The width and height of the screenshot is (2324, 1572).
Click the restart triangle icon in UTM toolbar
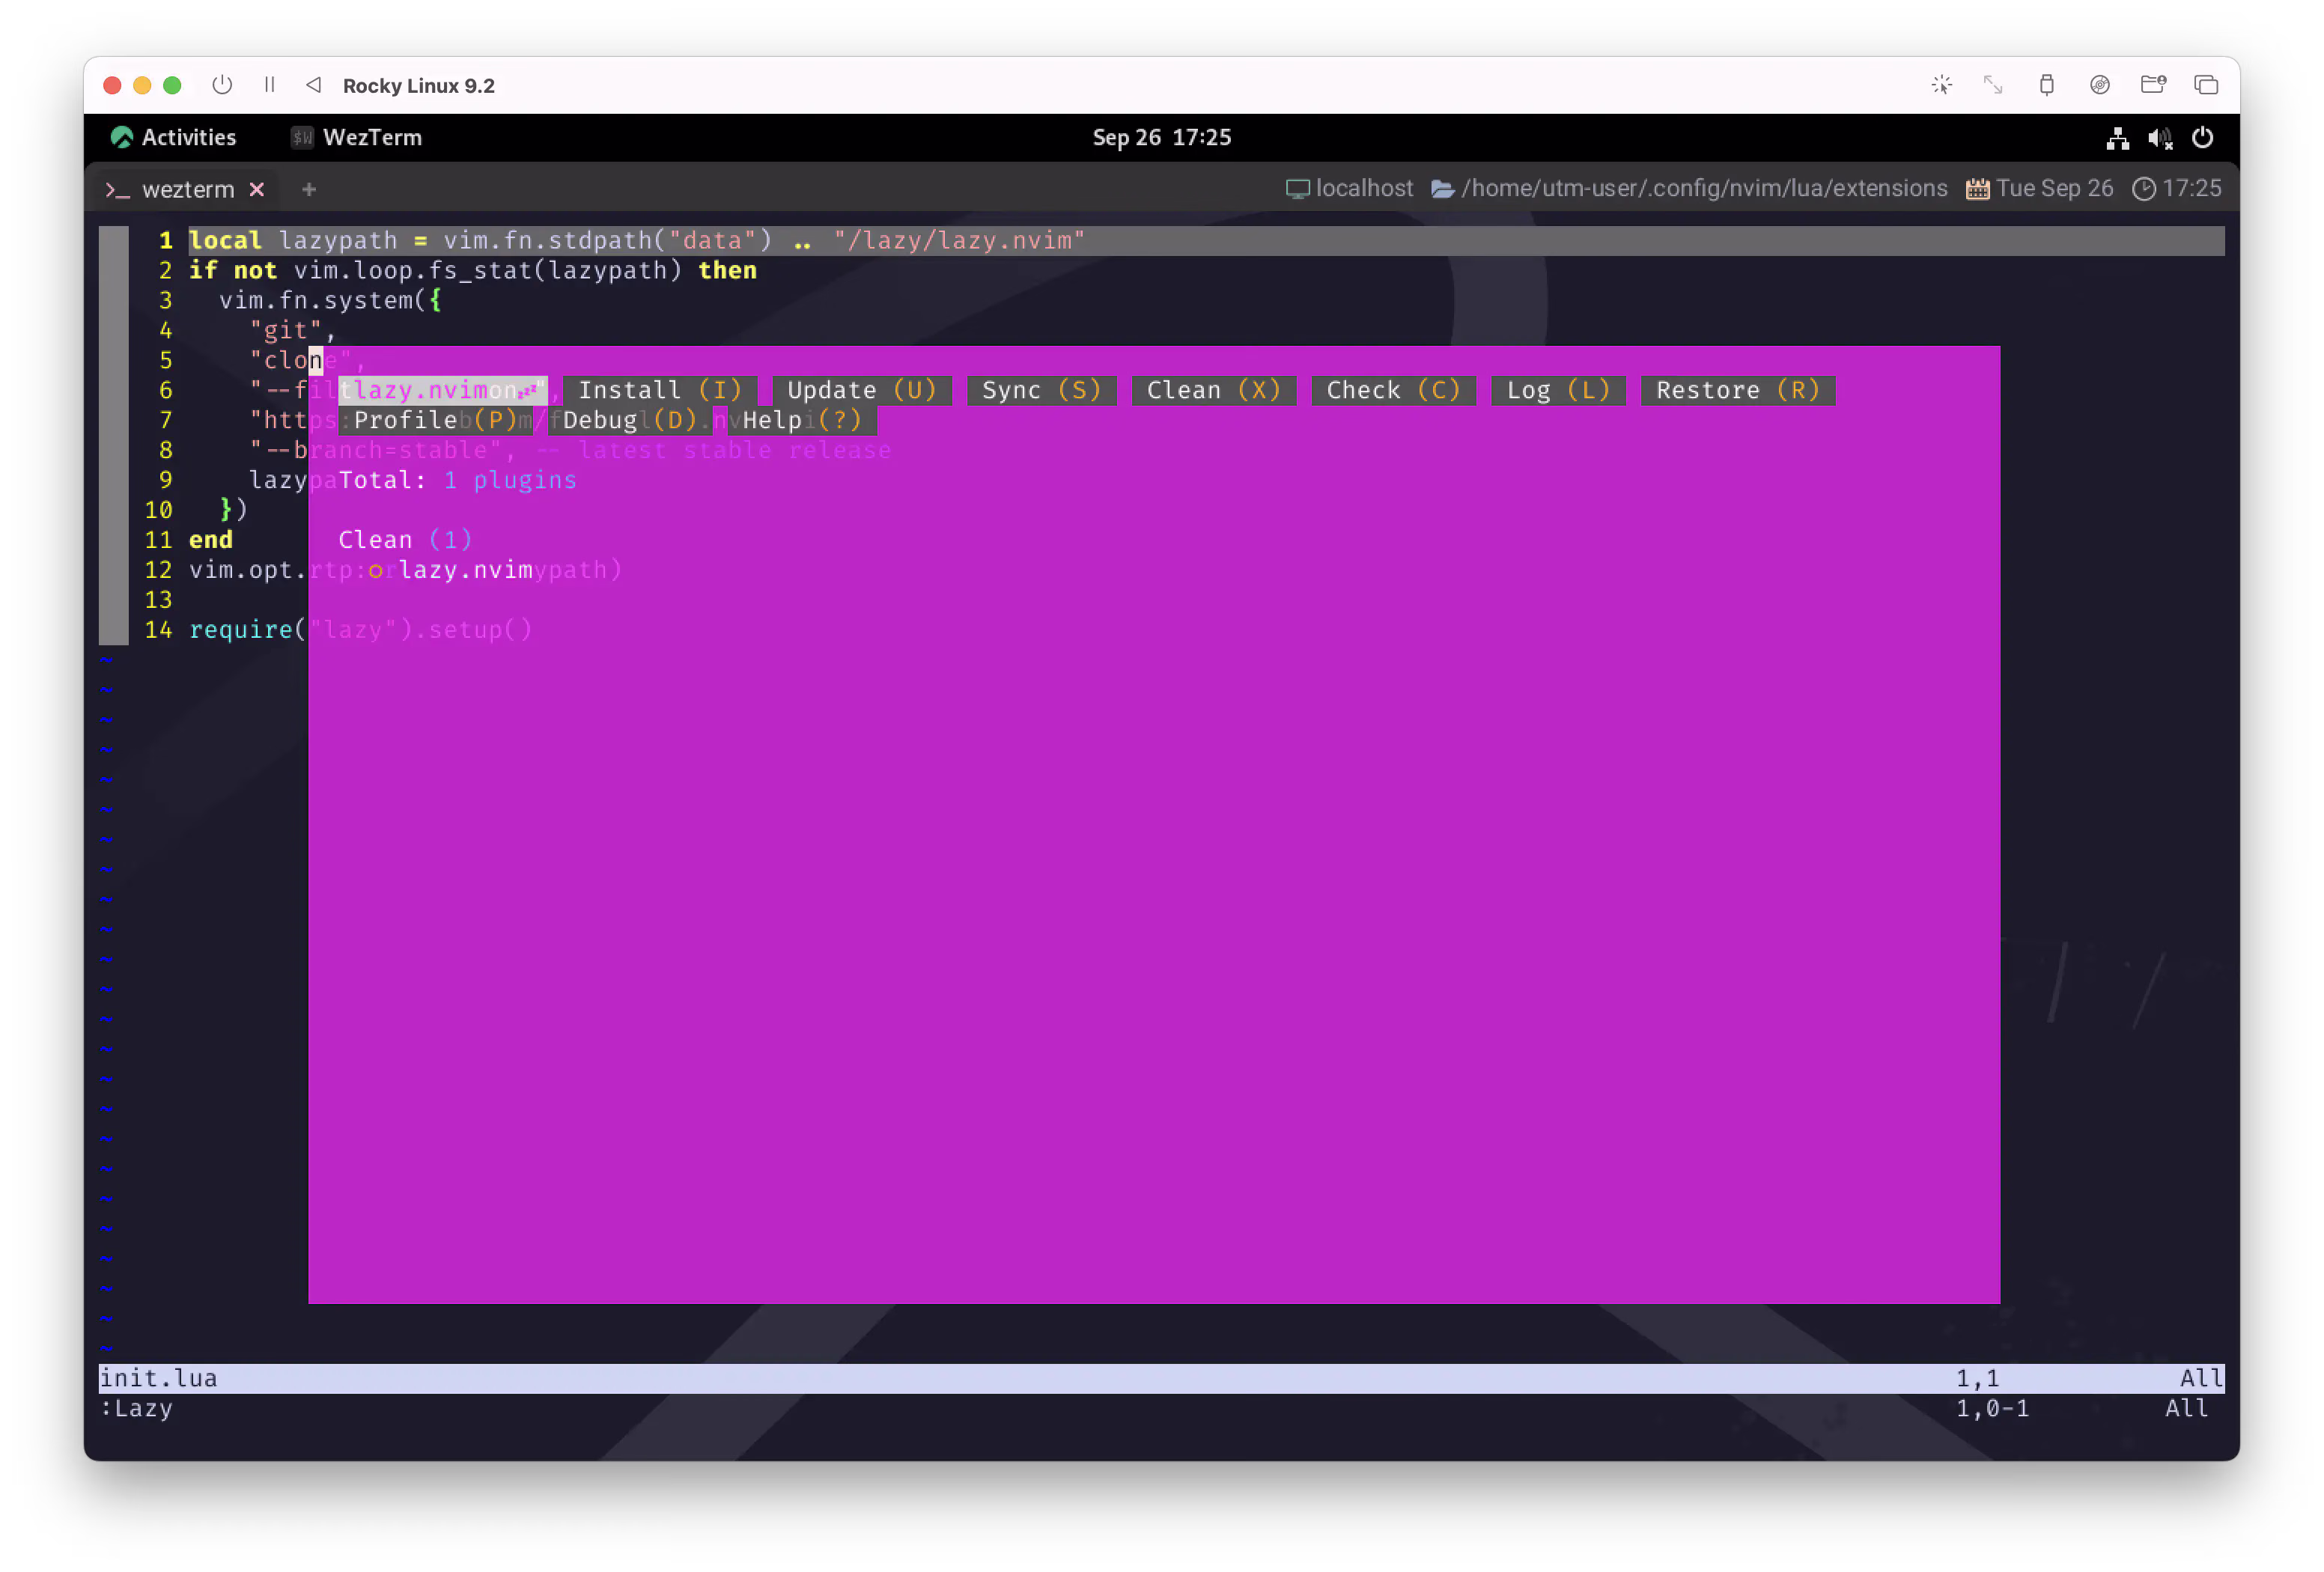click(314, 85)
